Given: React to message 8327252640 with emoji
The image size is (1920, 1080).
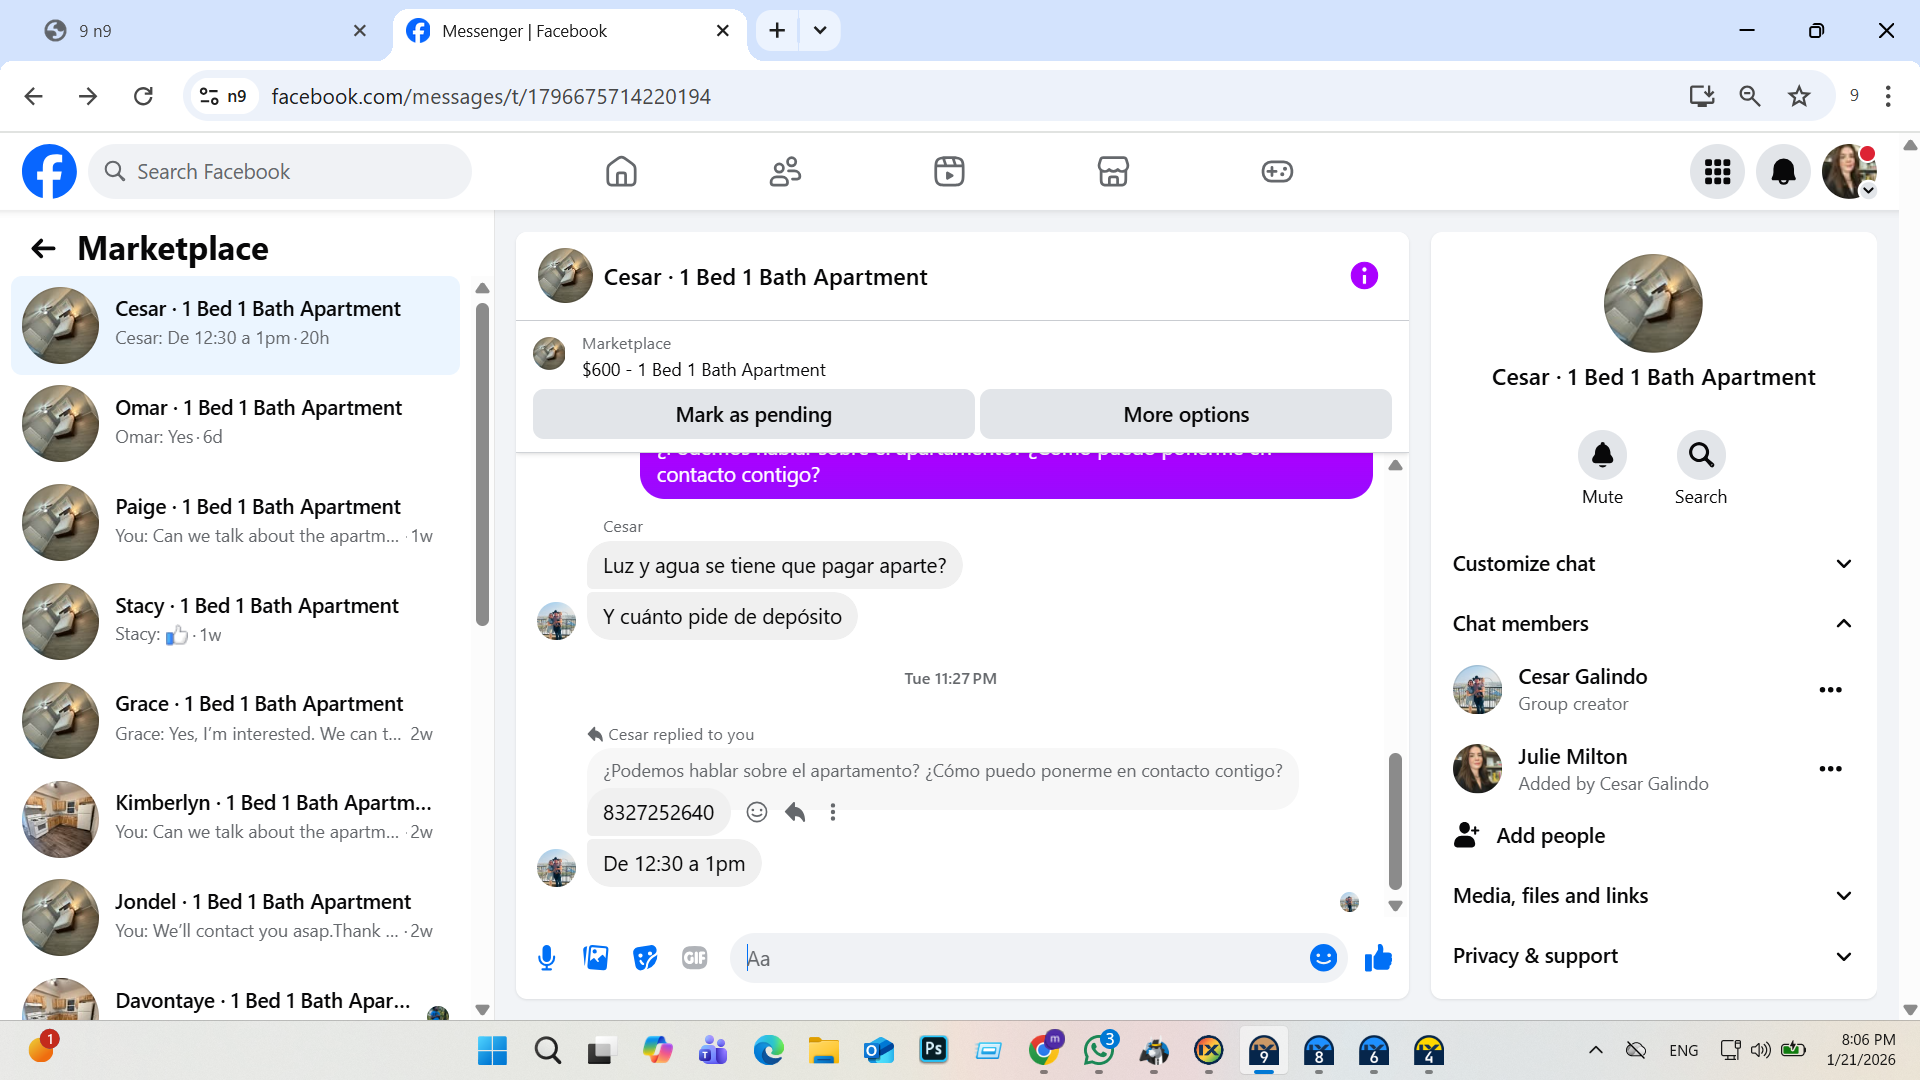Looking at the screenshot, I should [x=757, y=812].
